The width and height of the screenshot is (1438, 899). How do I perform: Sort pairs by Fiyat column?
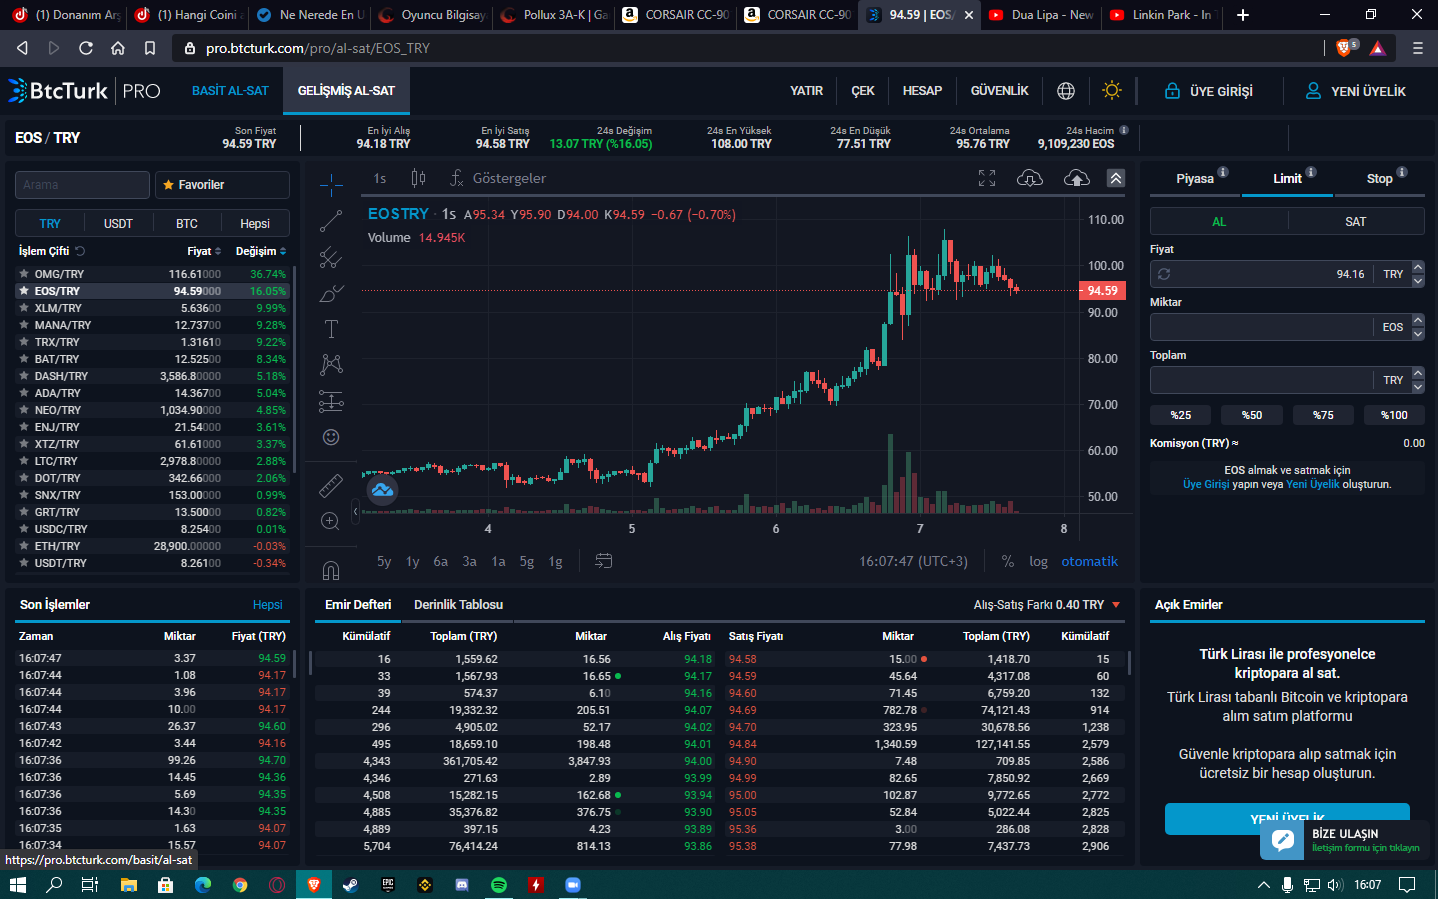tap(204, 251)
